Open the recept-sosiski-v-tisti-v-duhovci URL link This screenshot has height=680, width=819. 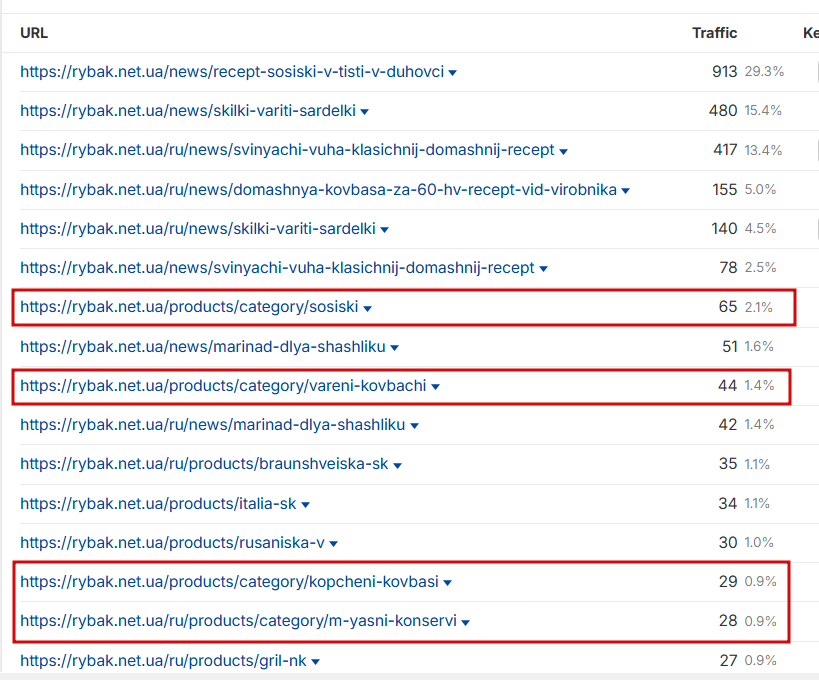(x=232, y=72)
